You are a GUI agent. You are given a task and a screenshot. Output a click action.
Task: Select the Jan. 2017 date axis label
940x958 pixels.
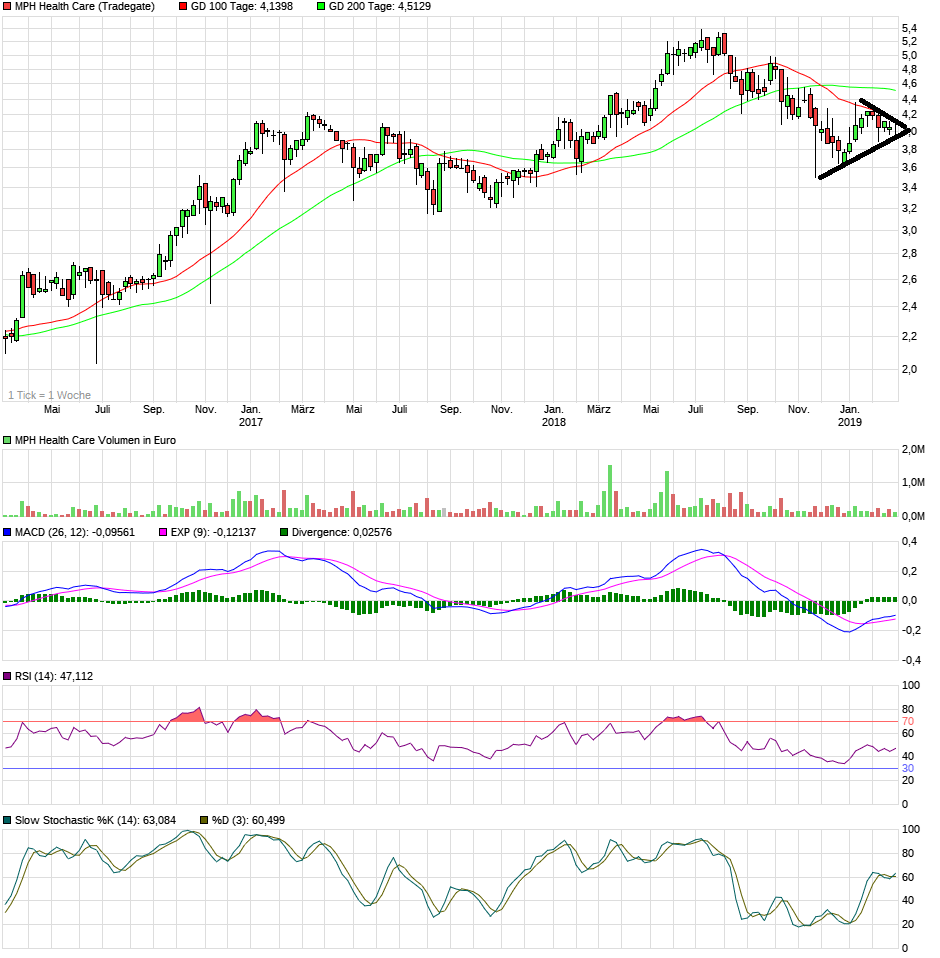tap(250, 415)
